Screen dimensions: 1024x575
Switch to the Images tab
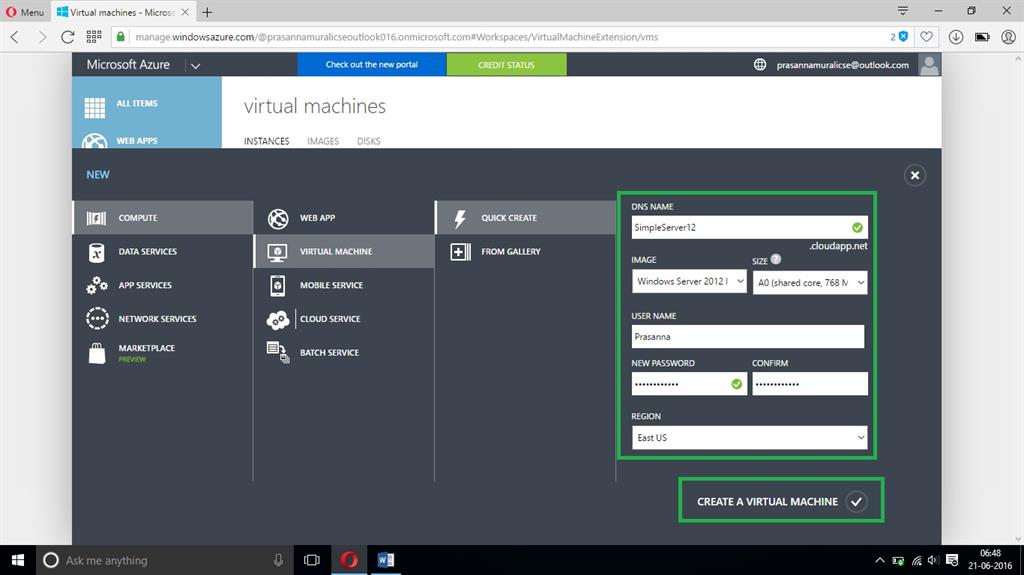(323, 141)
